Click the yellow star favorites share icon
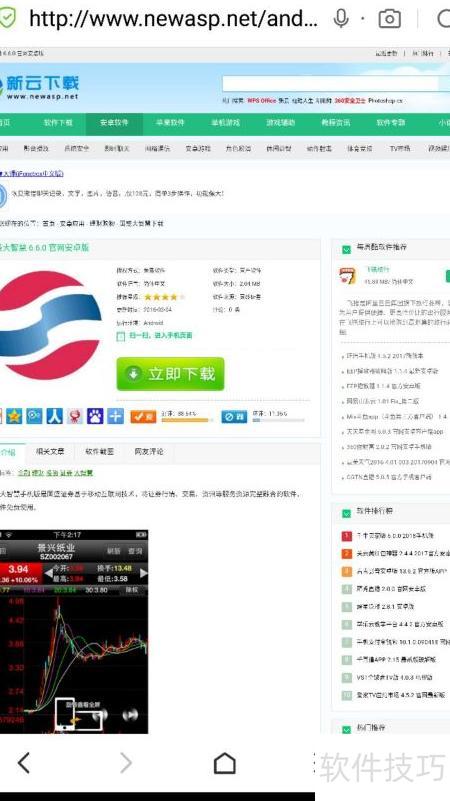450x801 pixels. [14, 416]
